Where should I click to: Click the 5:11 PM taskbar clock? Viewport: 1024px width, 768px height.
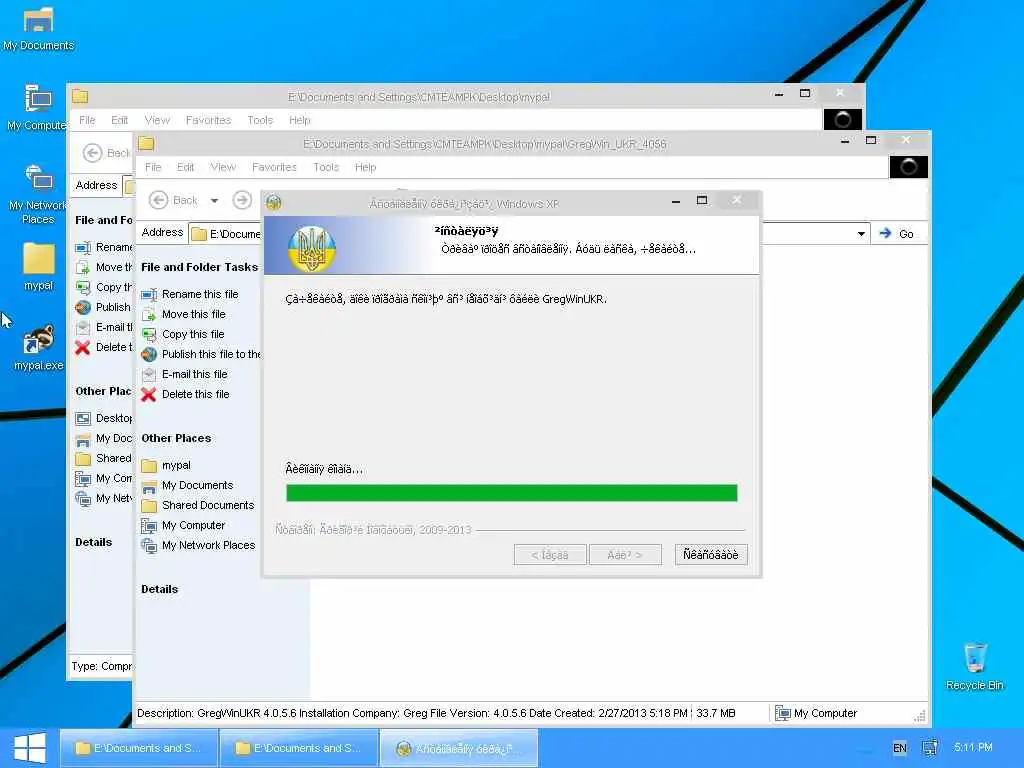(x=973, y=747)
